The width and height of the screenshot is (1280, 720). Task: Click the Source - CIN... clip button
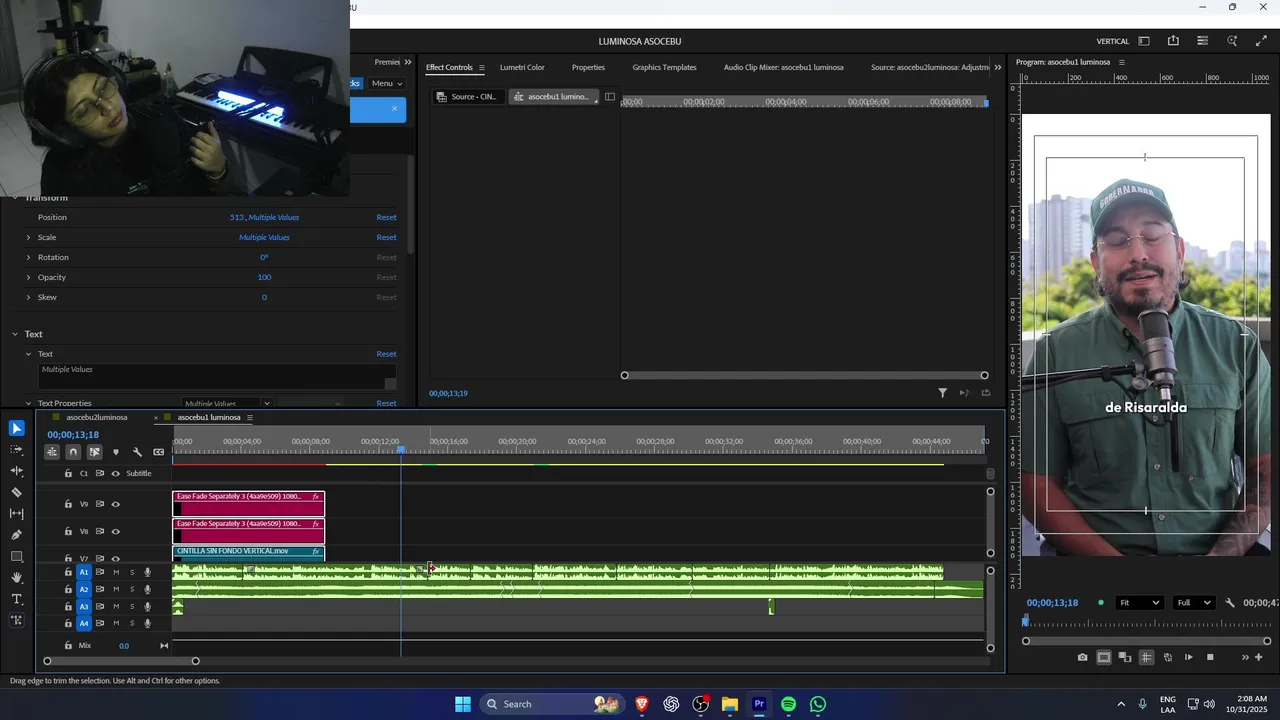467,97
